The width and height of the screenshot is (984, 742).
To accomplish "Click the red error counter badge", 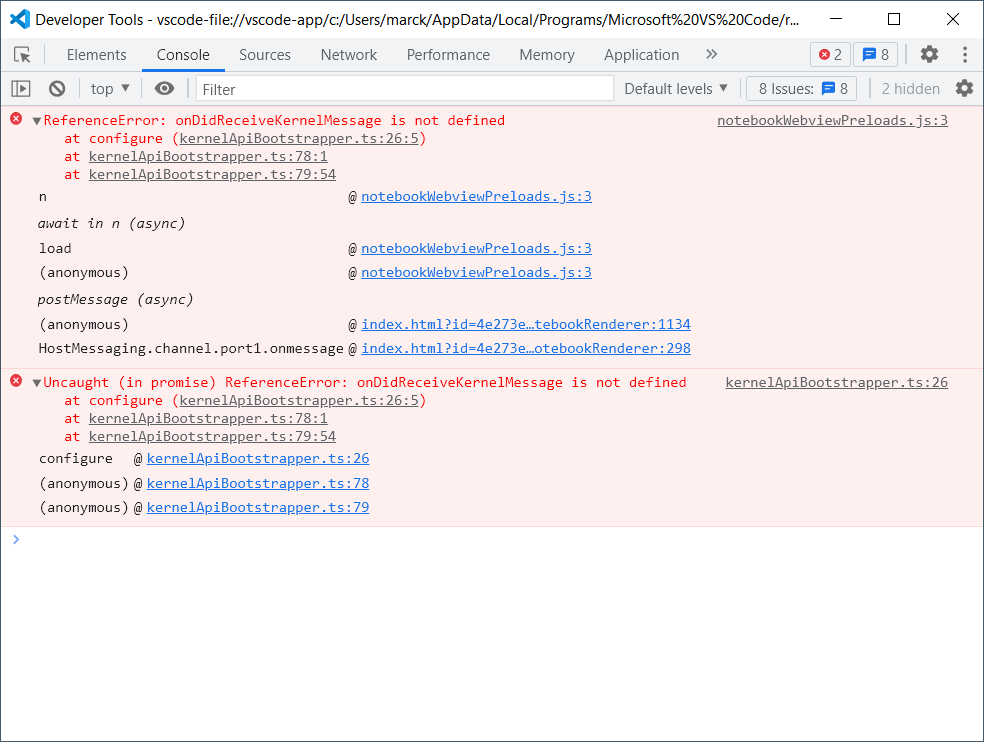I will tap(829, 54).
